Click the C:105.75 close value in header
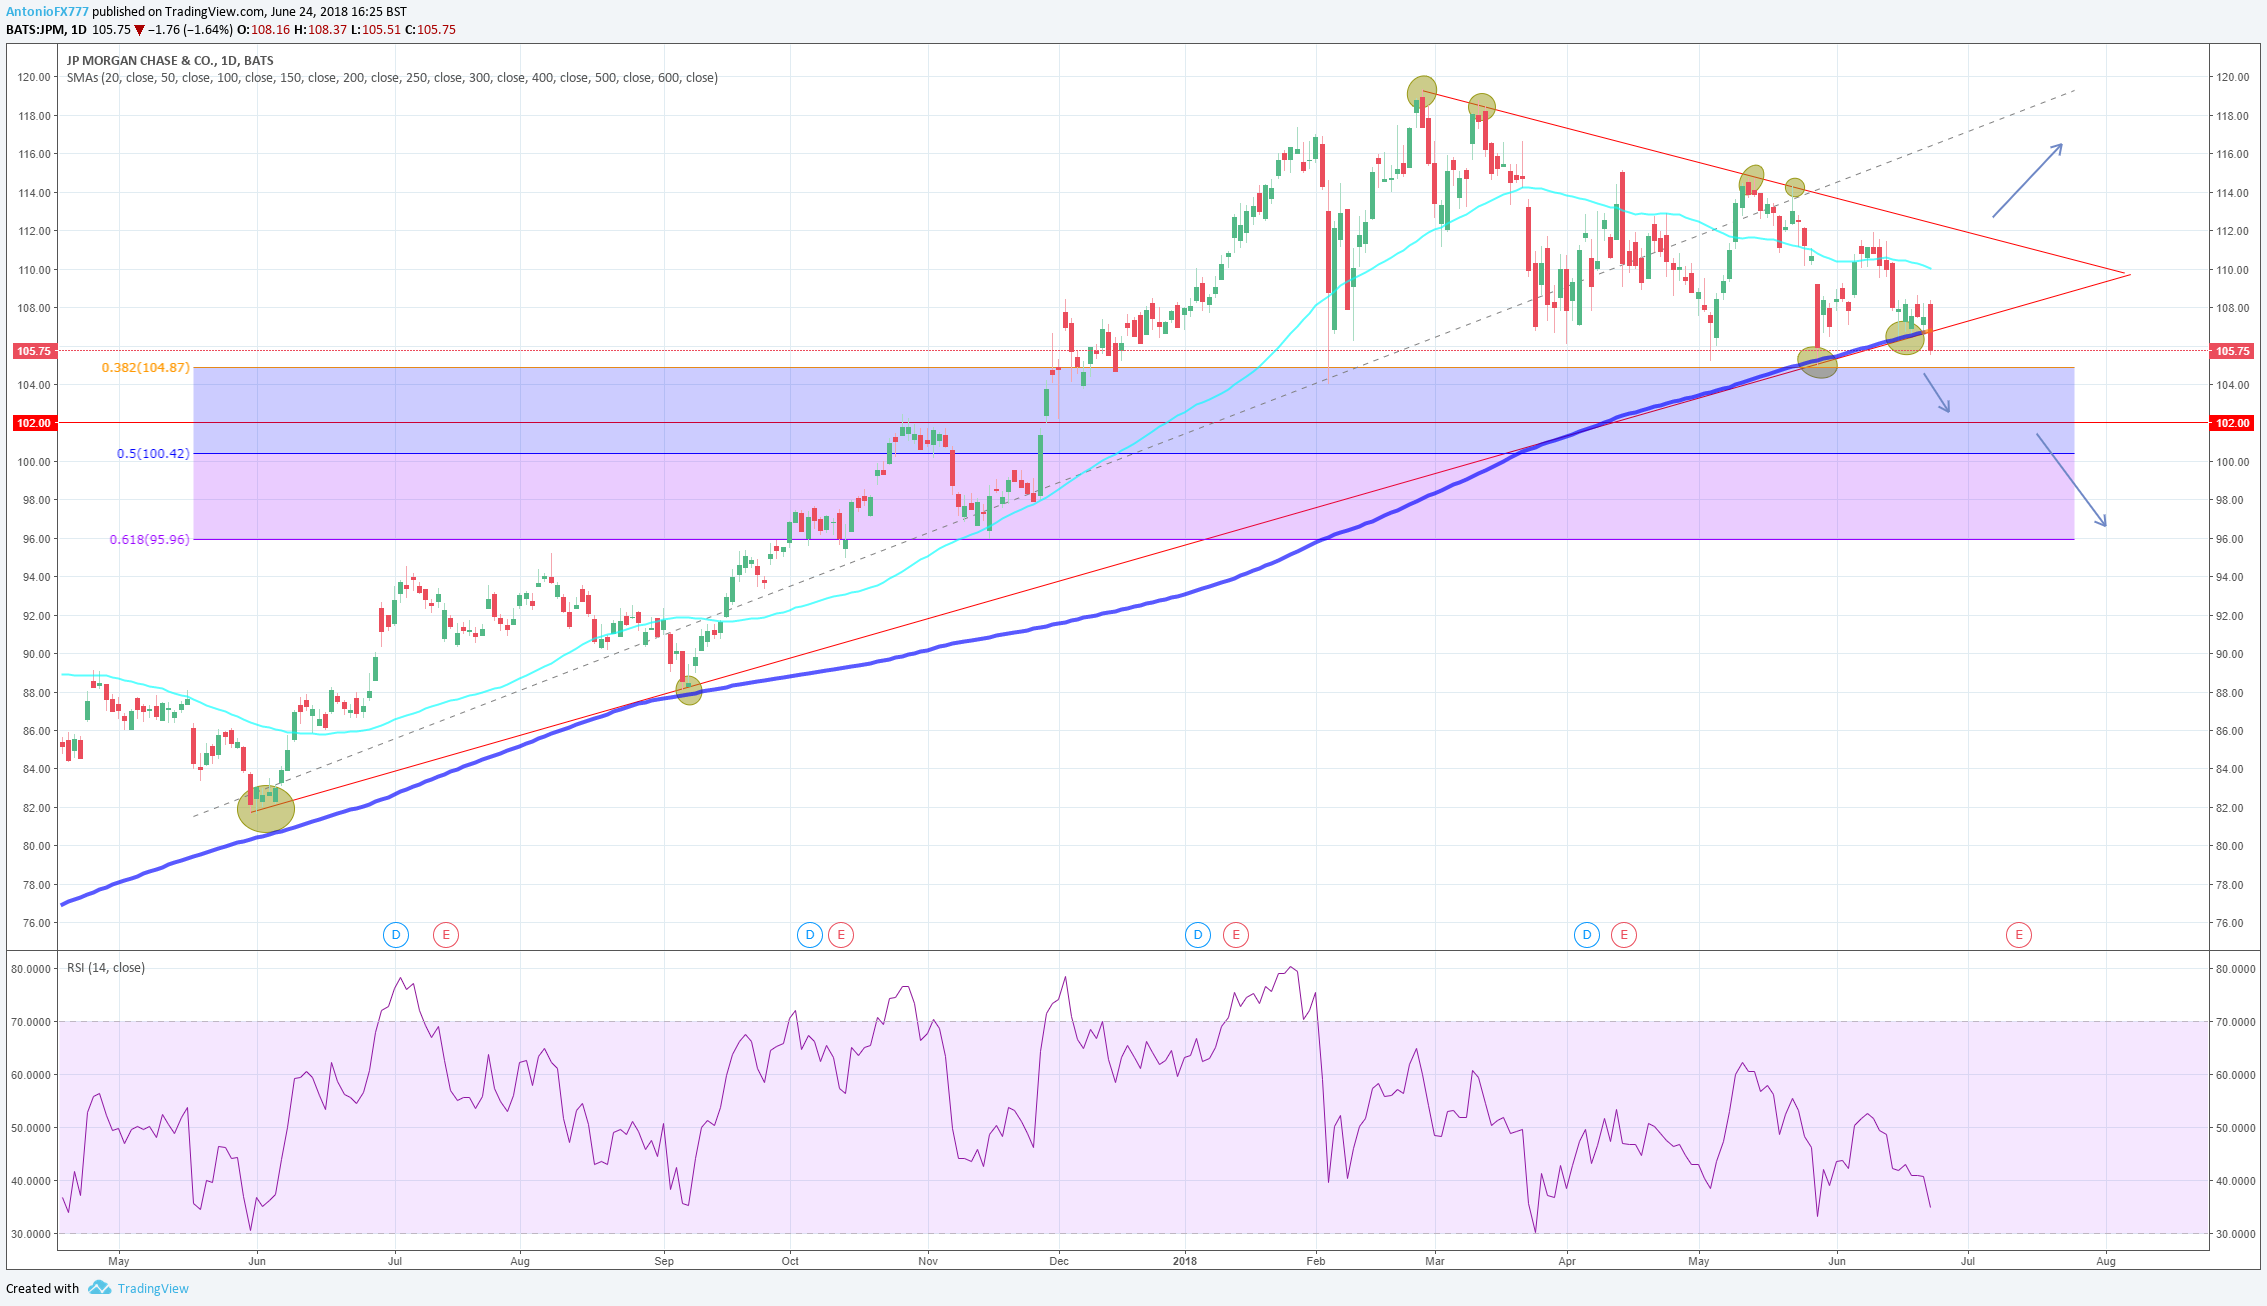Viewport: 2267px width, 1306px height. (430, 30)
